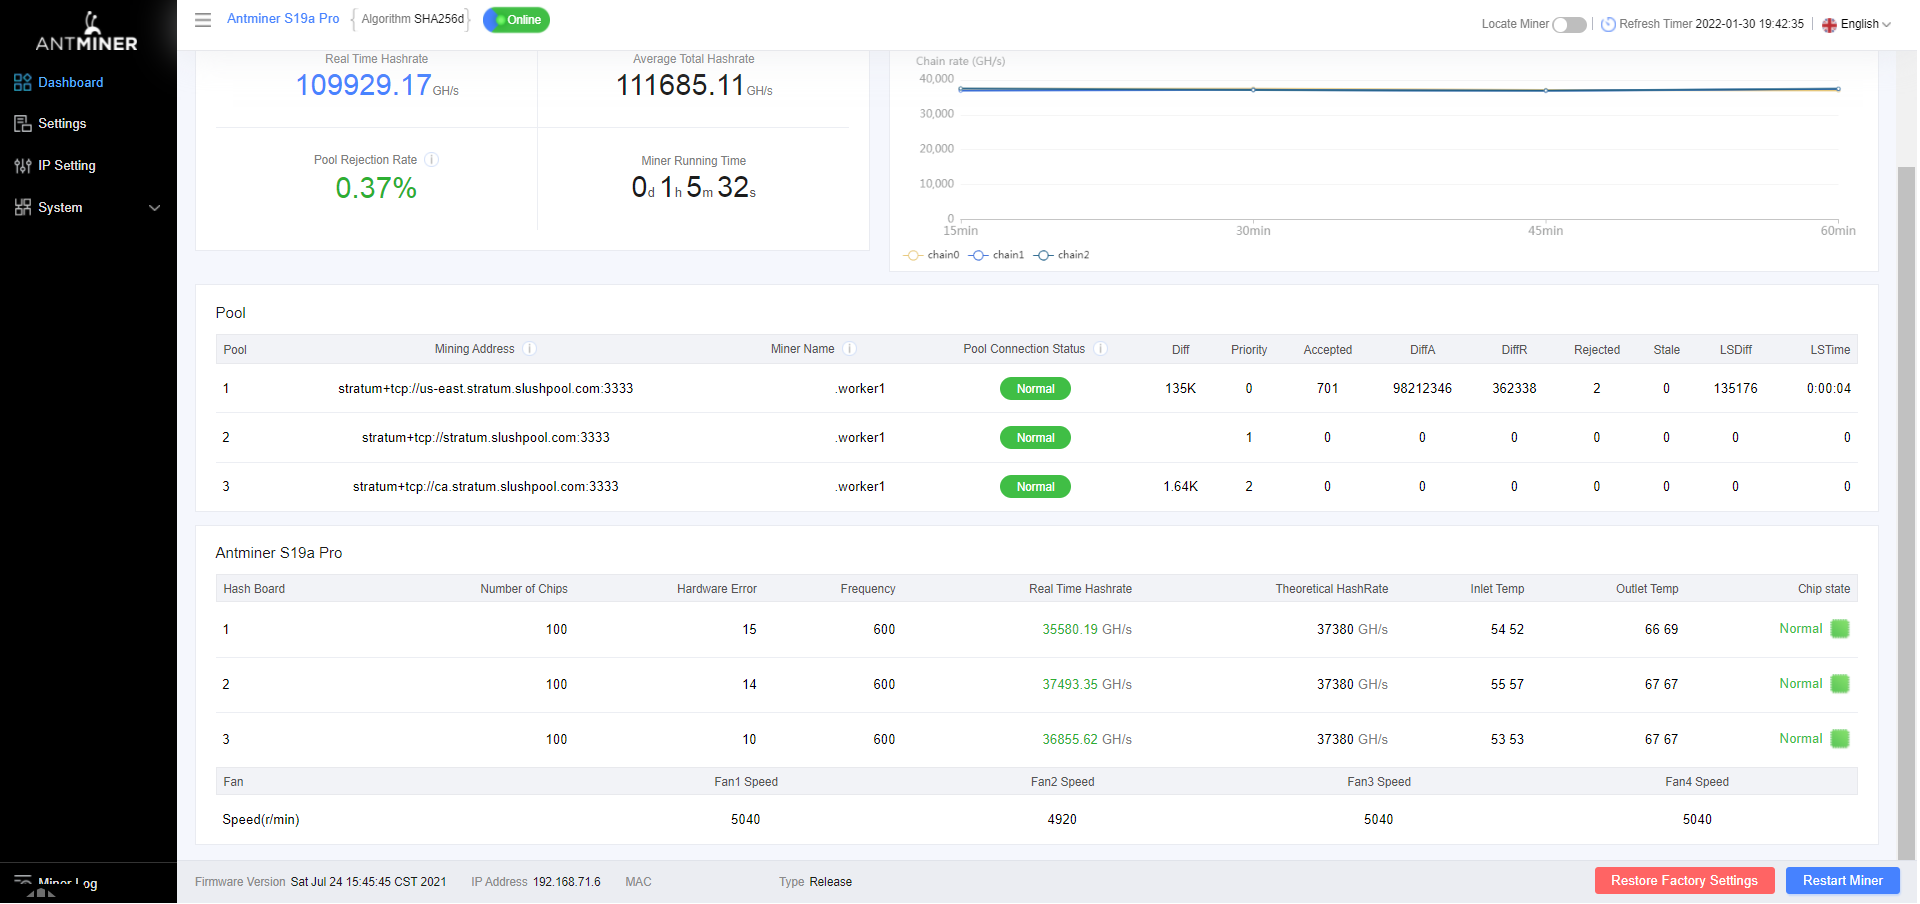Click the 0.37% pool rejection rate

376,188
